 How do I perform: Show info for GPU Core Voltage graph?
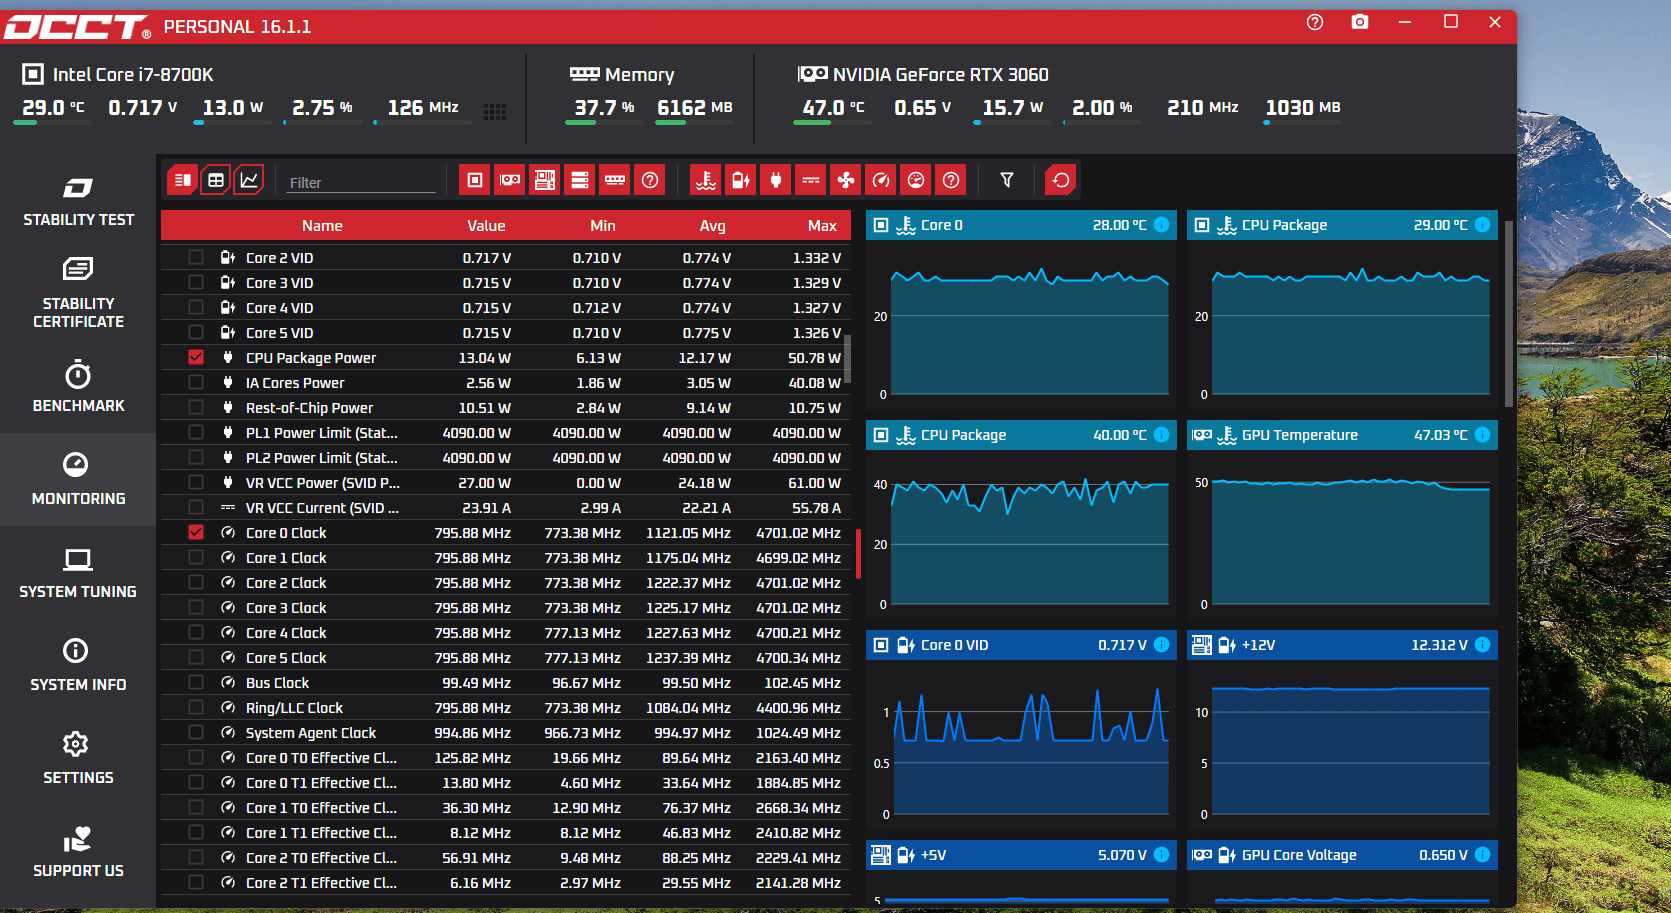tap(1483, 855)
